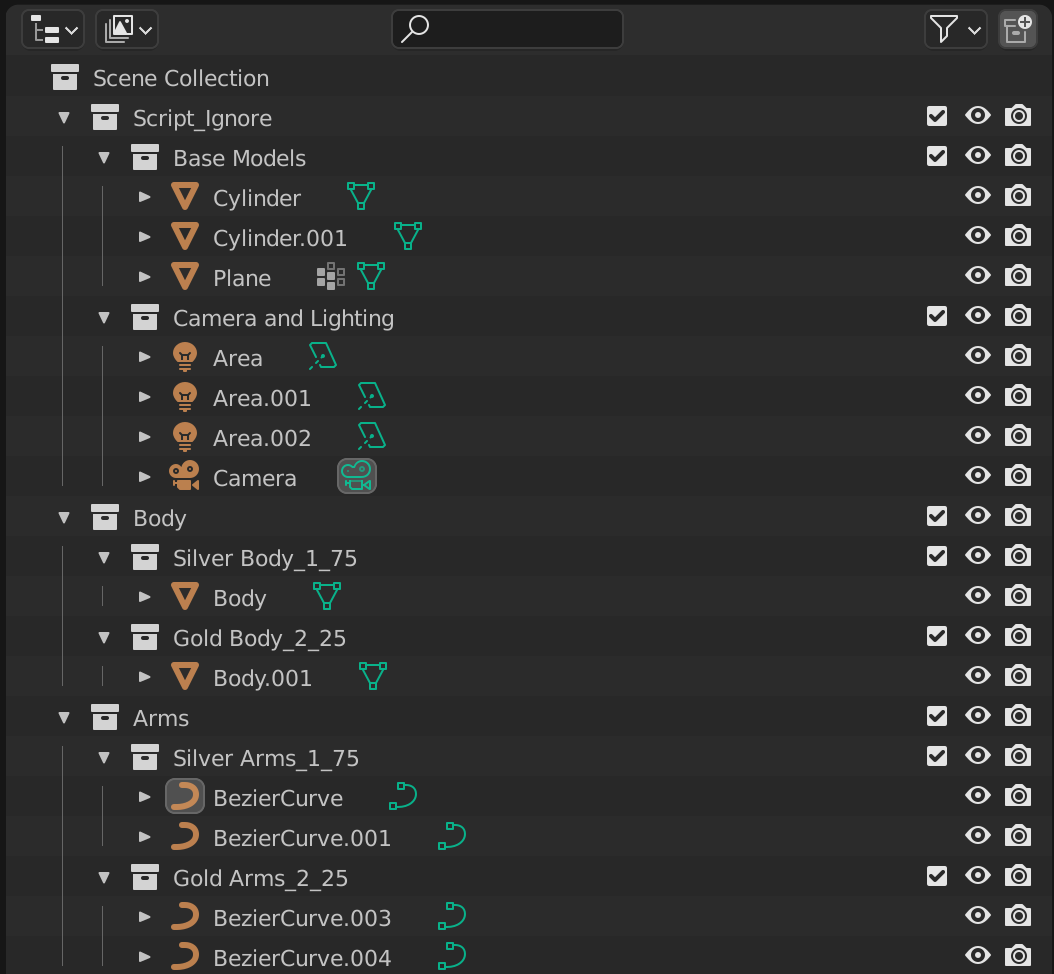Expand the BezierCurve.001 object
Screen dimensions: 1054x974
tap(145, 837)
